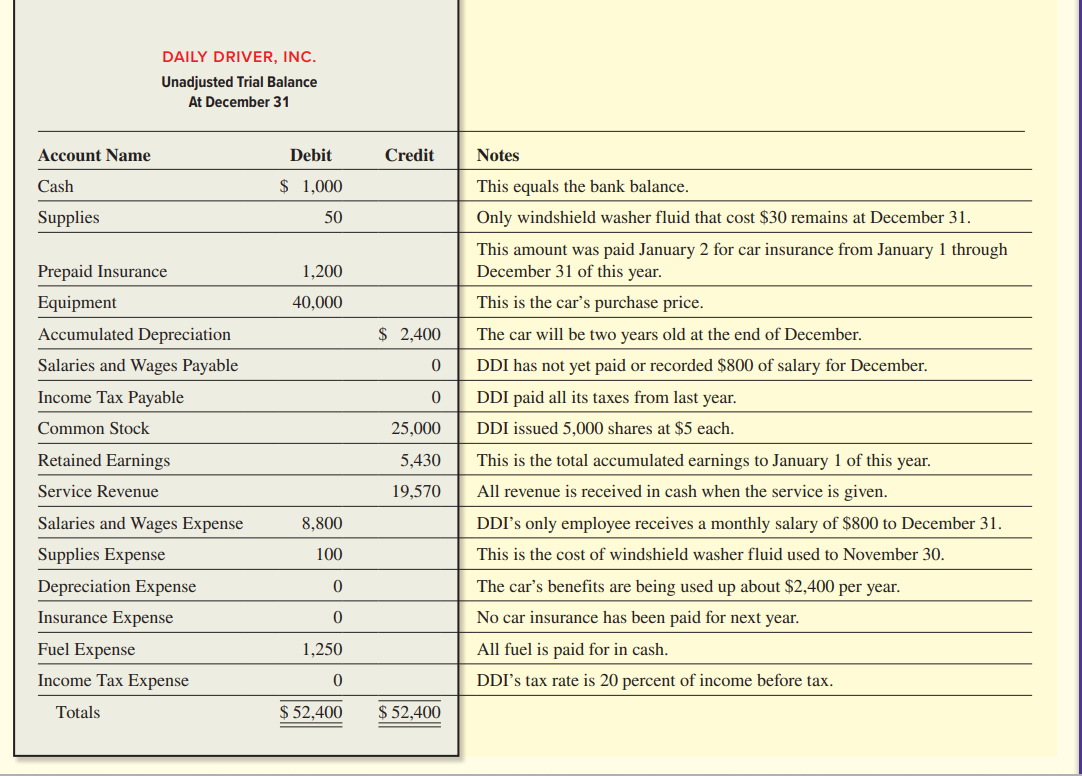Select the note about DDI's 20 percent tax rate

pos(655,680)
